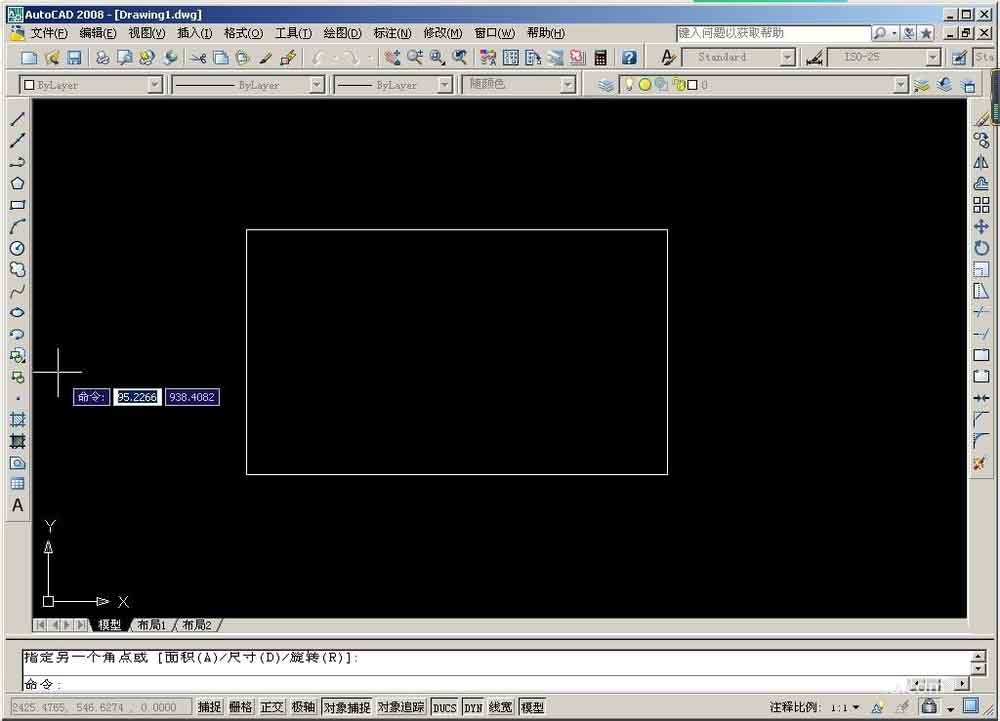Select the Table tool

point(17,484)
